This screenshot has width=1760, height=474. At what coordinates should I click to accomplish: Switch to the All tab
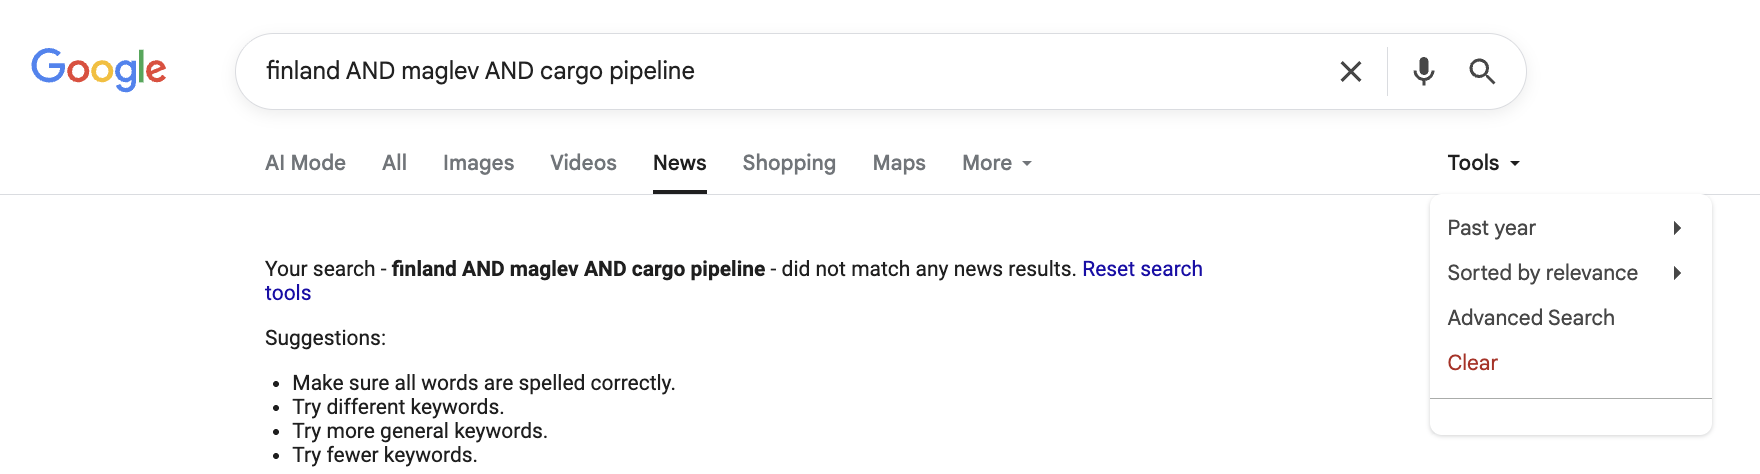tap(394, 163)
